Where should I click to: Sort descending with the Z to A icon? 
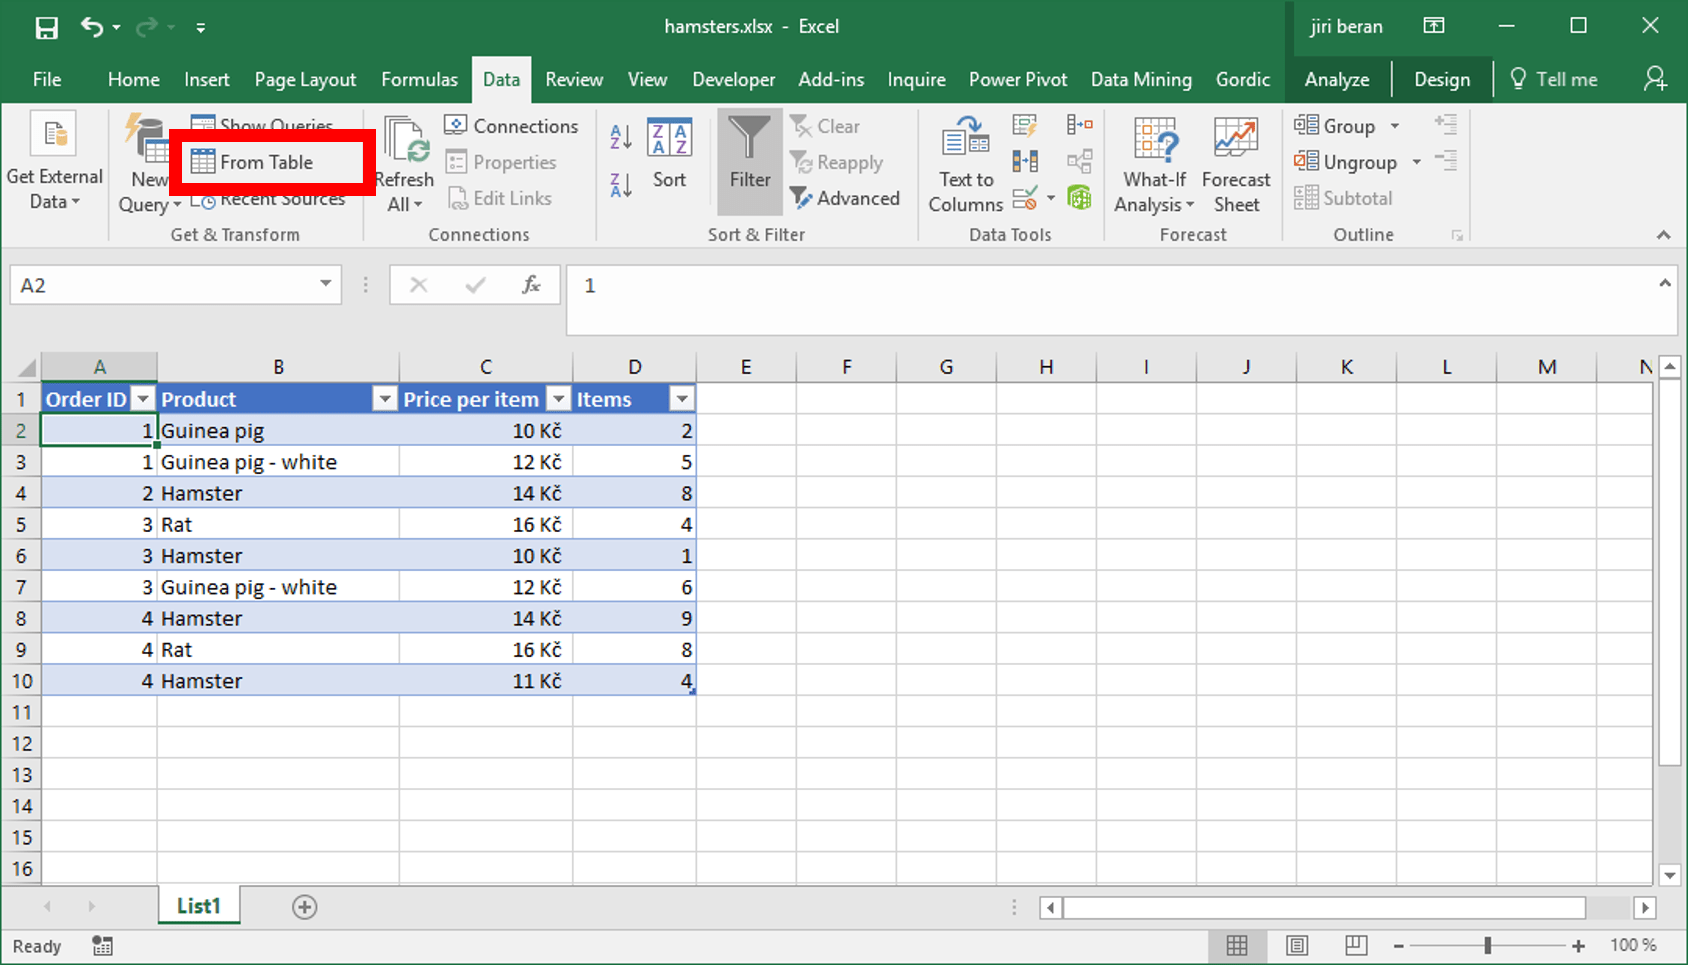620,185
